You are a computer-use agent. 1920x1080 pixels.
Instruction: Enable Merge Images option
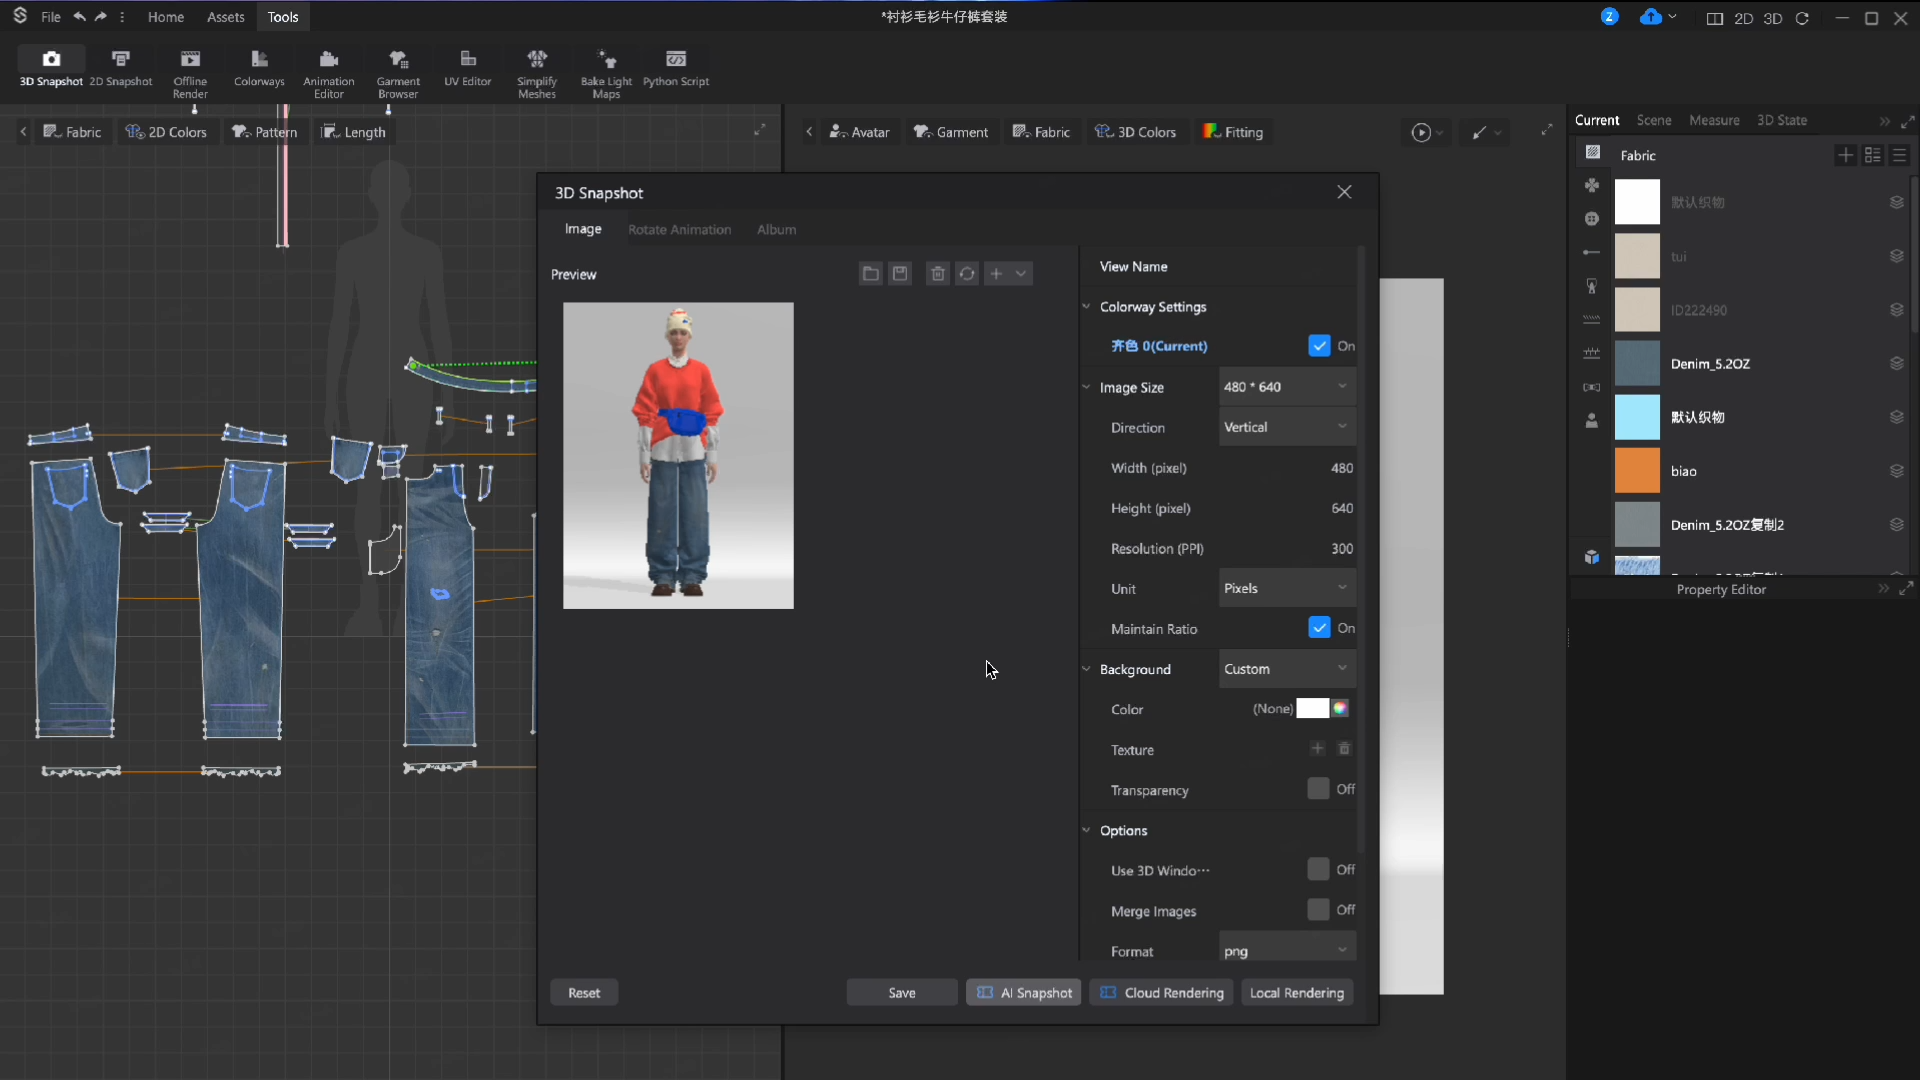click(x=1318, y=909)
